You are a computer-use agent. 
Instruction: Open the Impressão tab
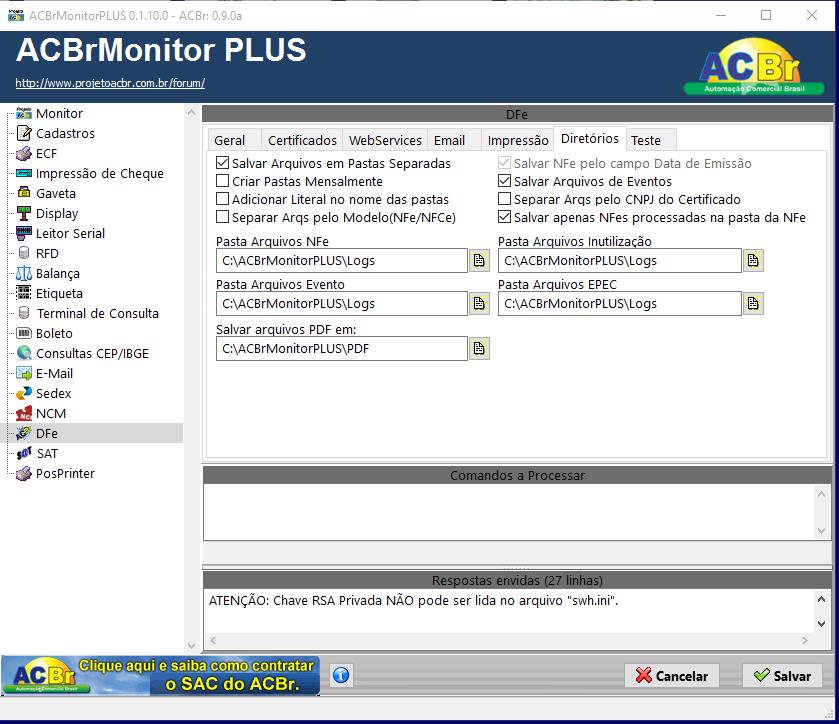click(517, 140)
